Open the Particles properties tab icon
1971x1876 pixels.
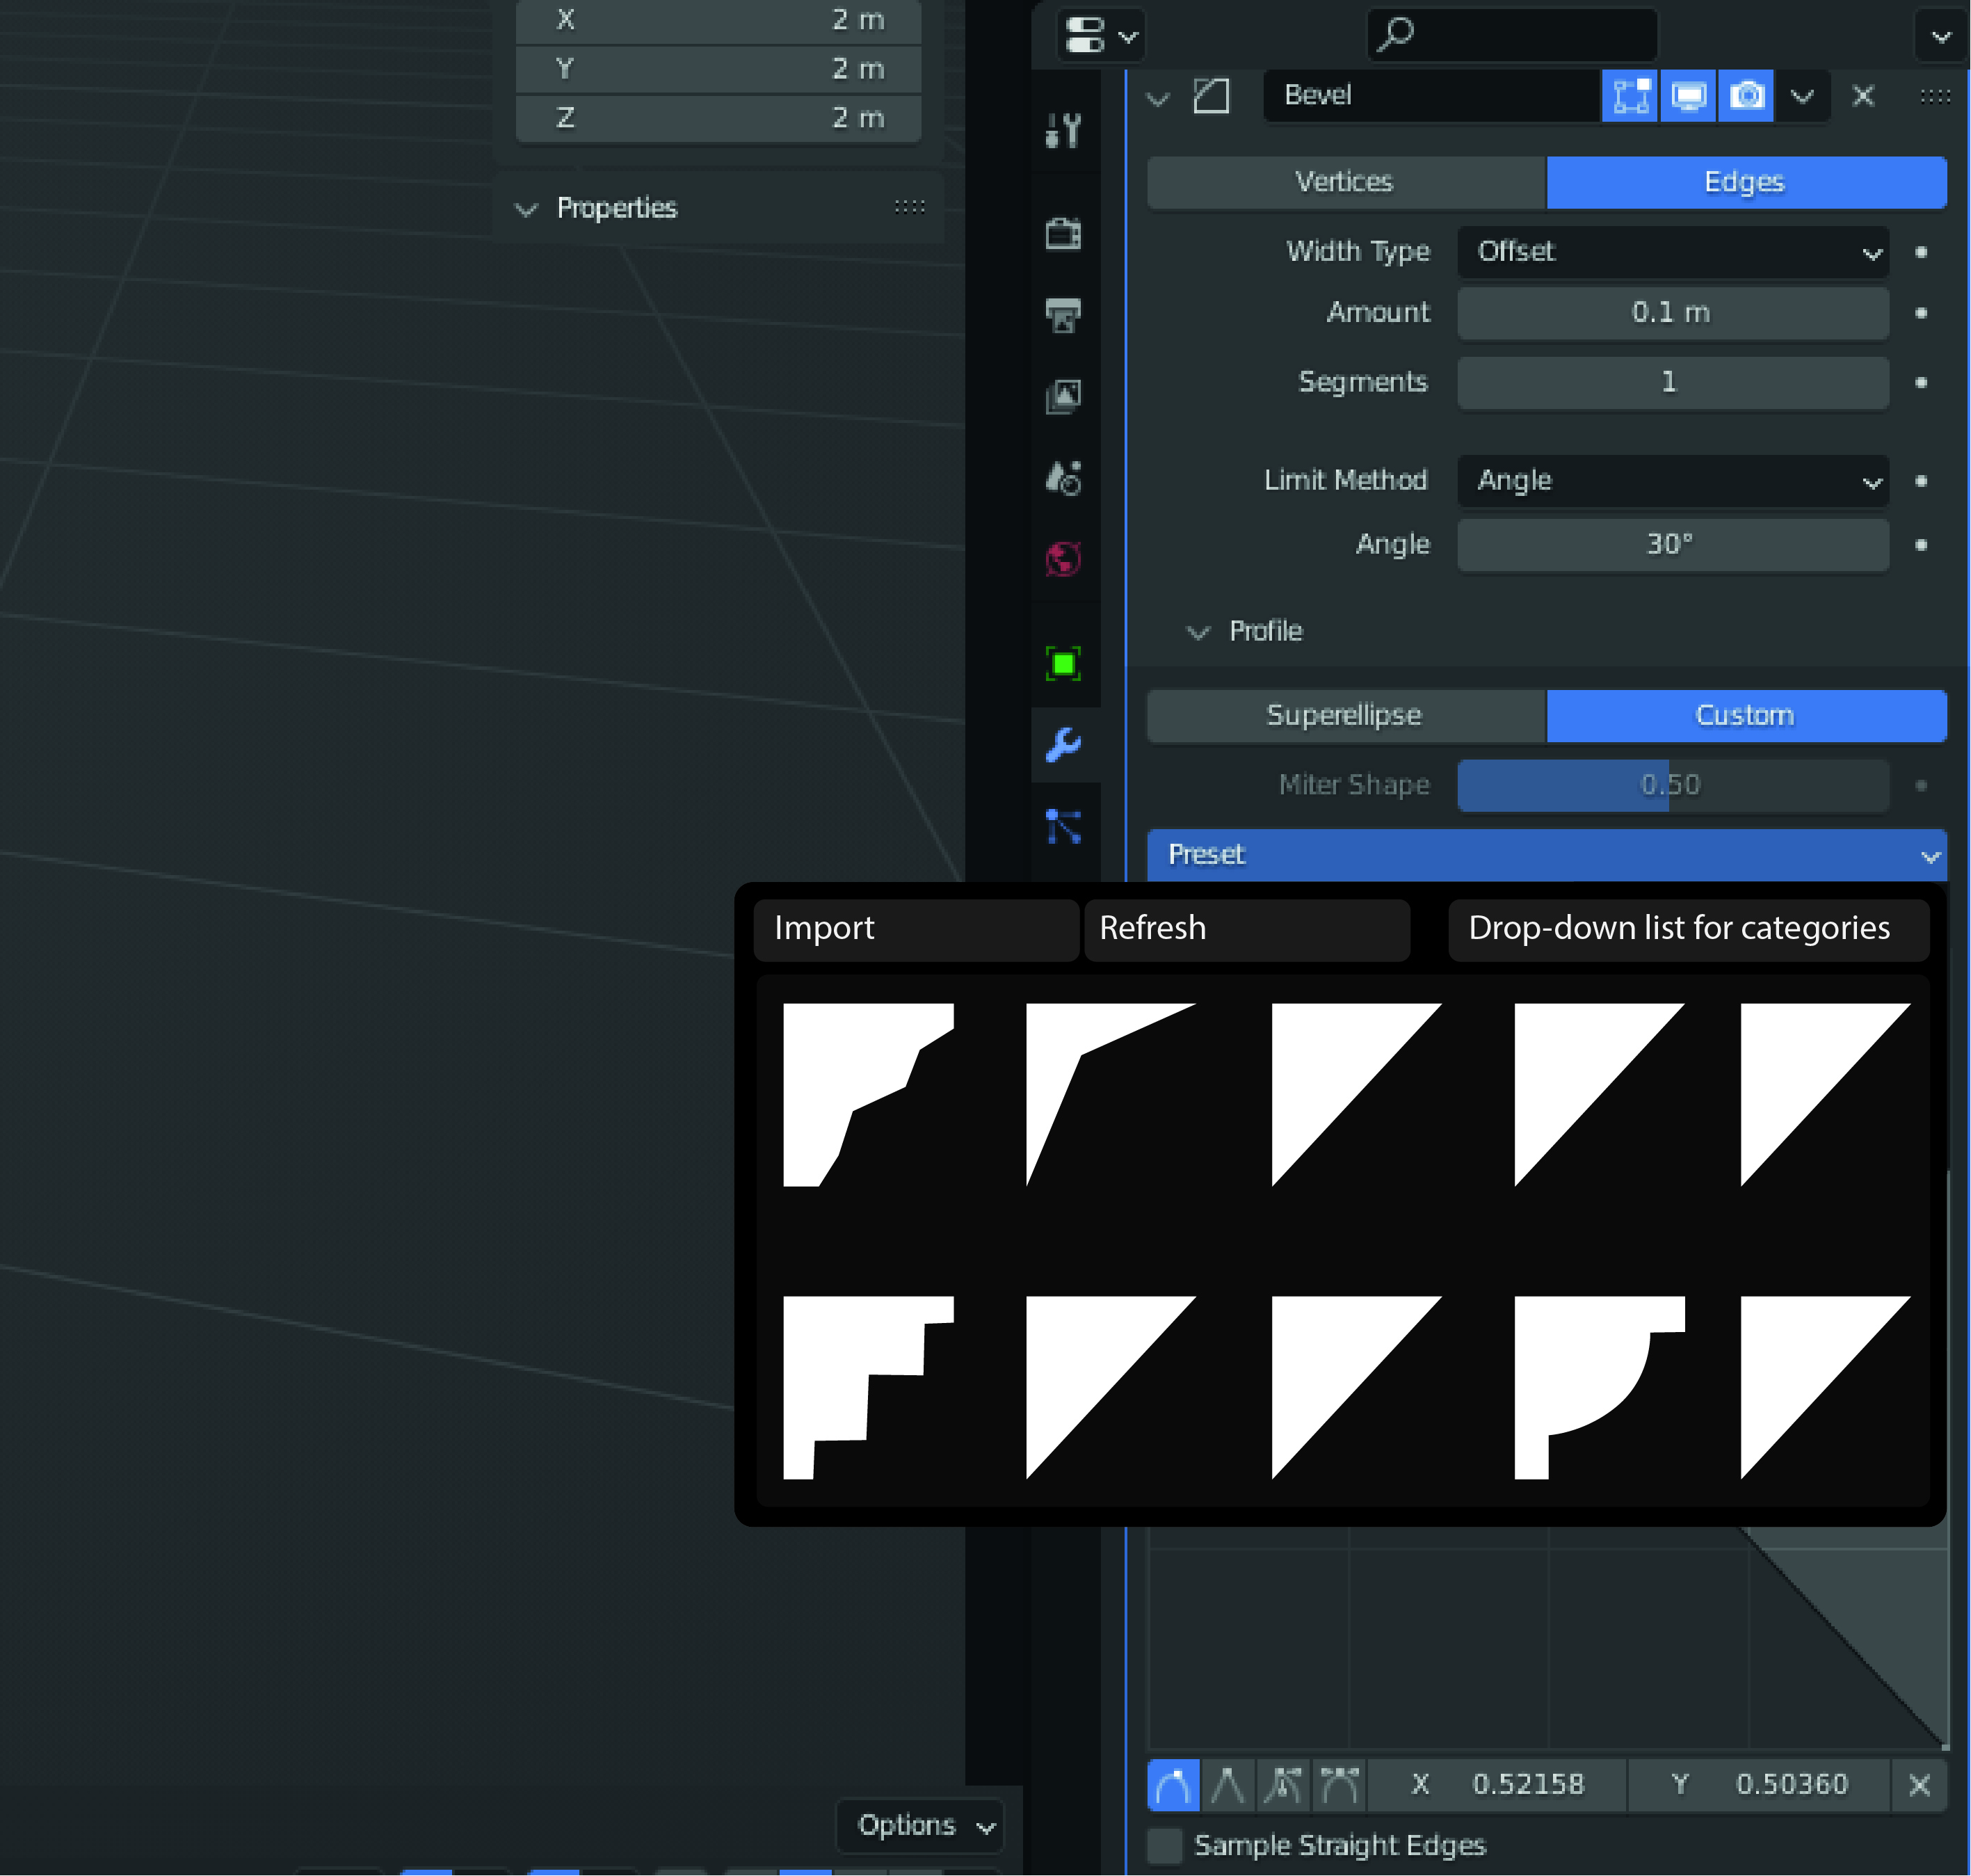coord(1063,827)
